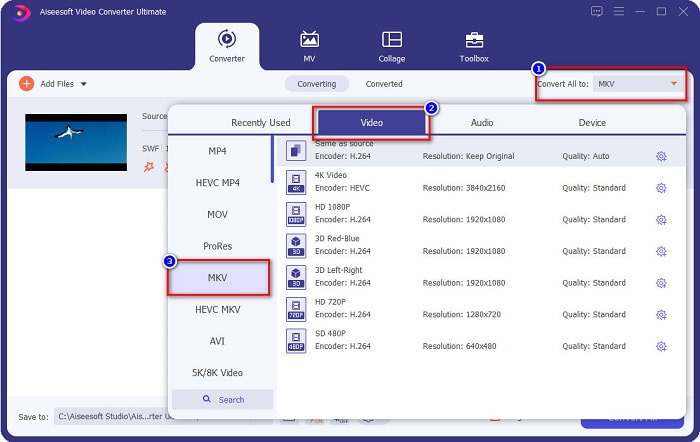Open settings gear for SD 480P
Image resolution: width=700 pixels, height=442 pixels.
point(661,346)
